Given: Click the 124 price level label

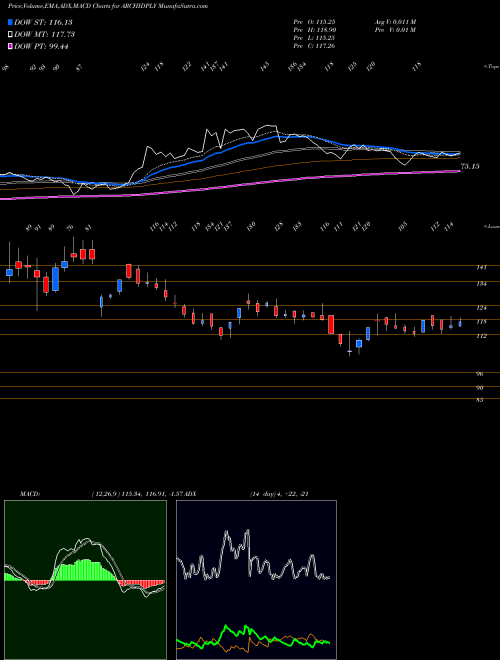Looking at the screenshot, I should click(x=481, y=308).
